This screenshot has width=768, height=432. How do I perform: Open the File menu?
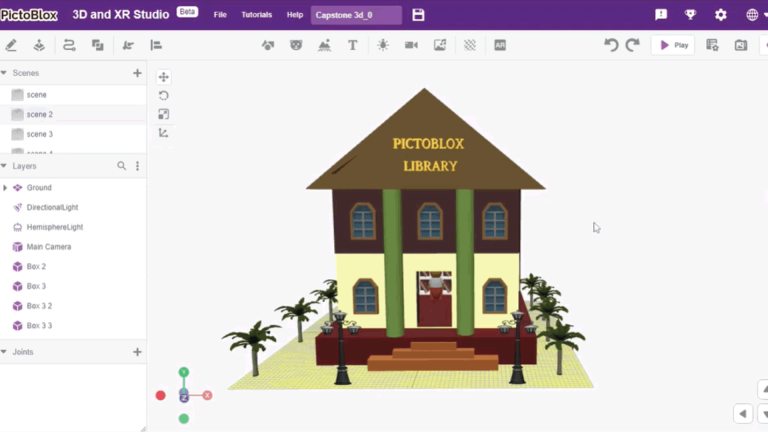point(220,15)
